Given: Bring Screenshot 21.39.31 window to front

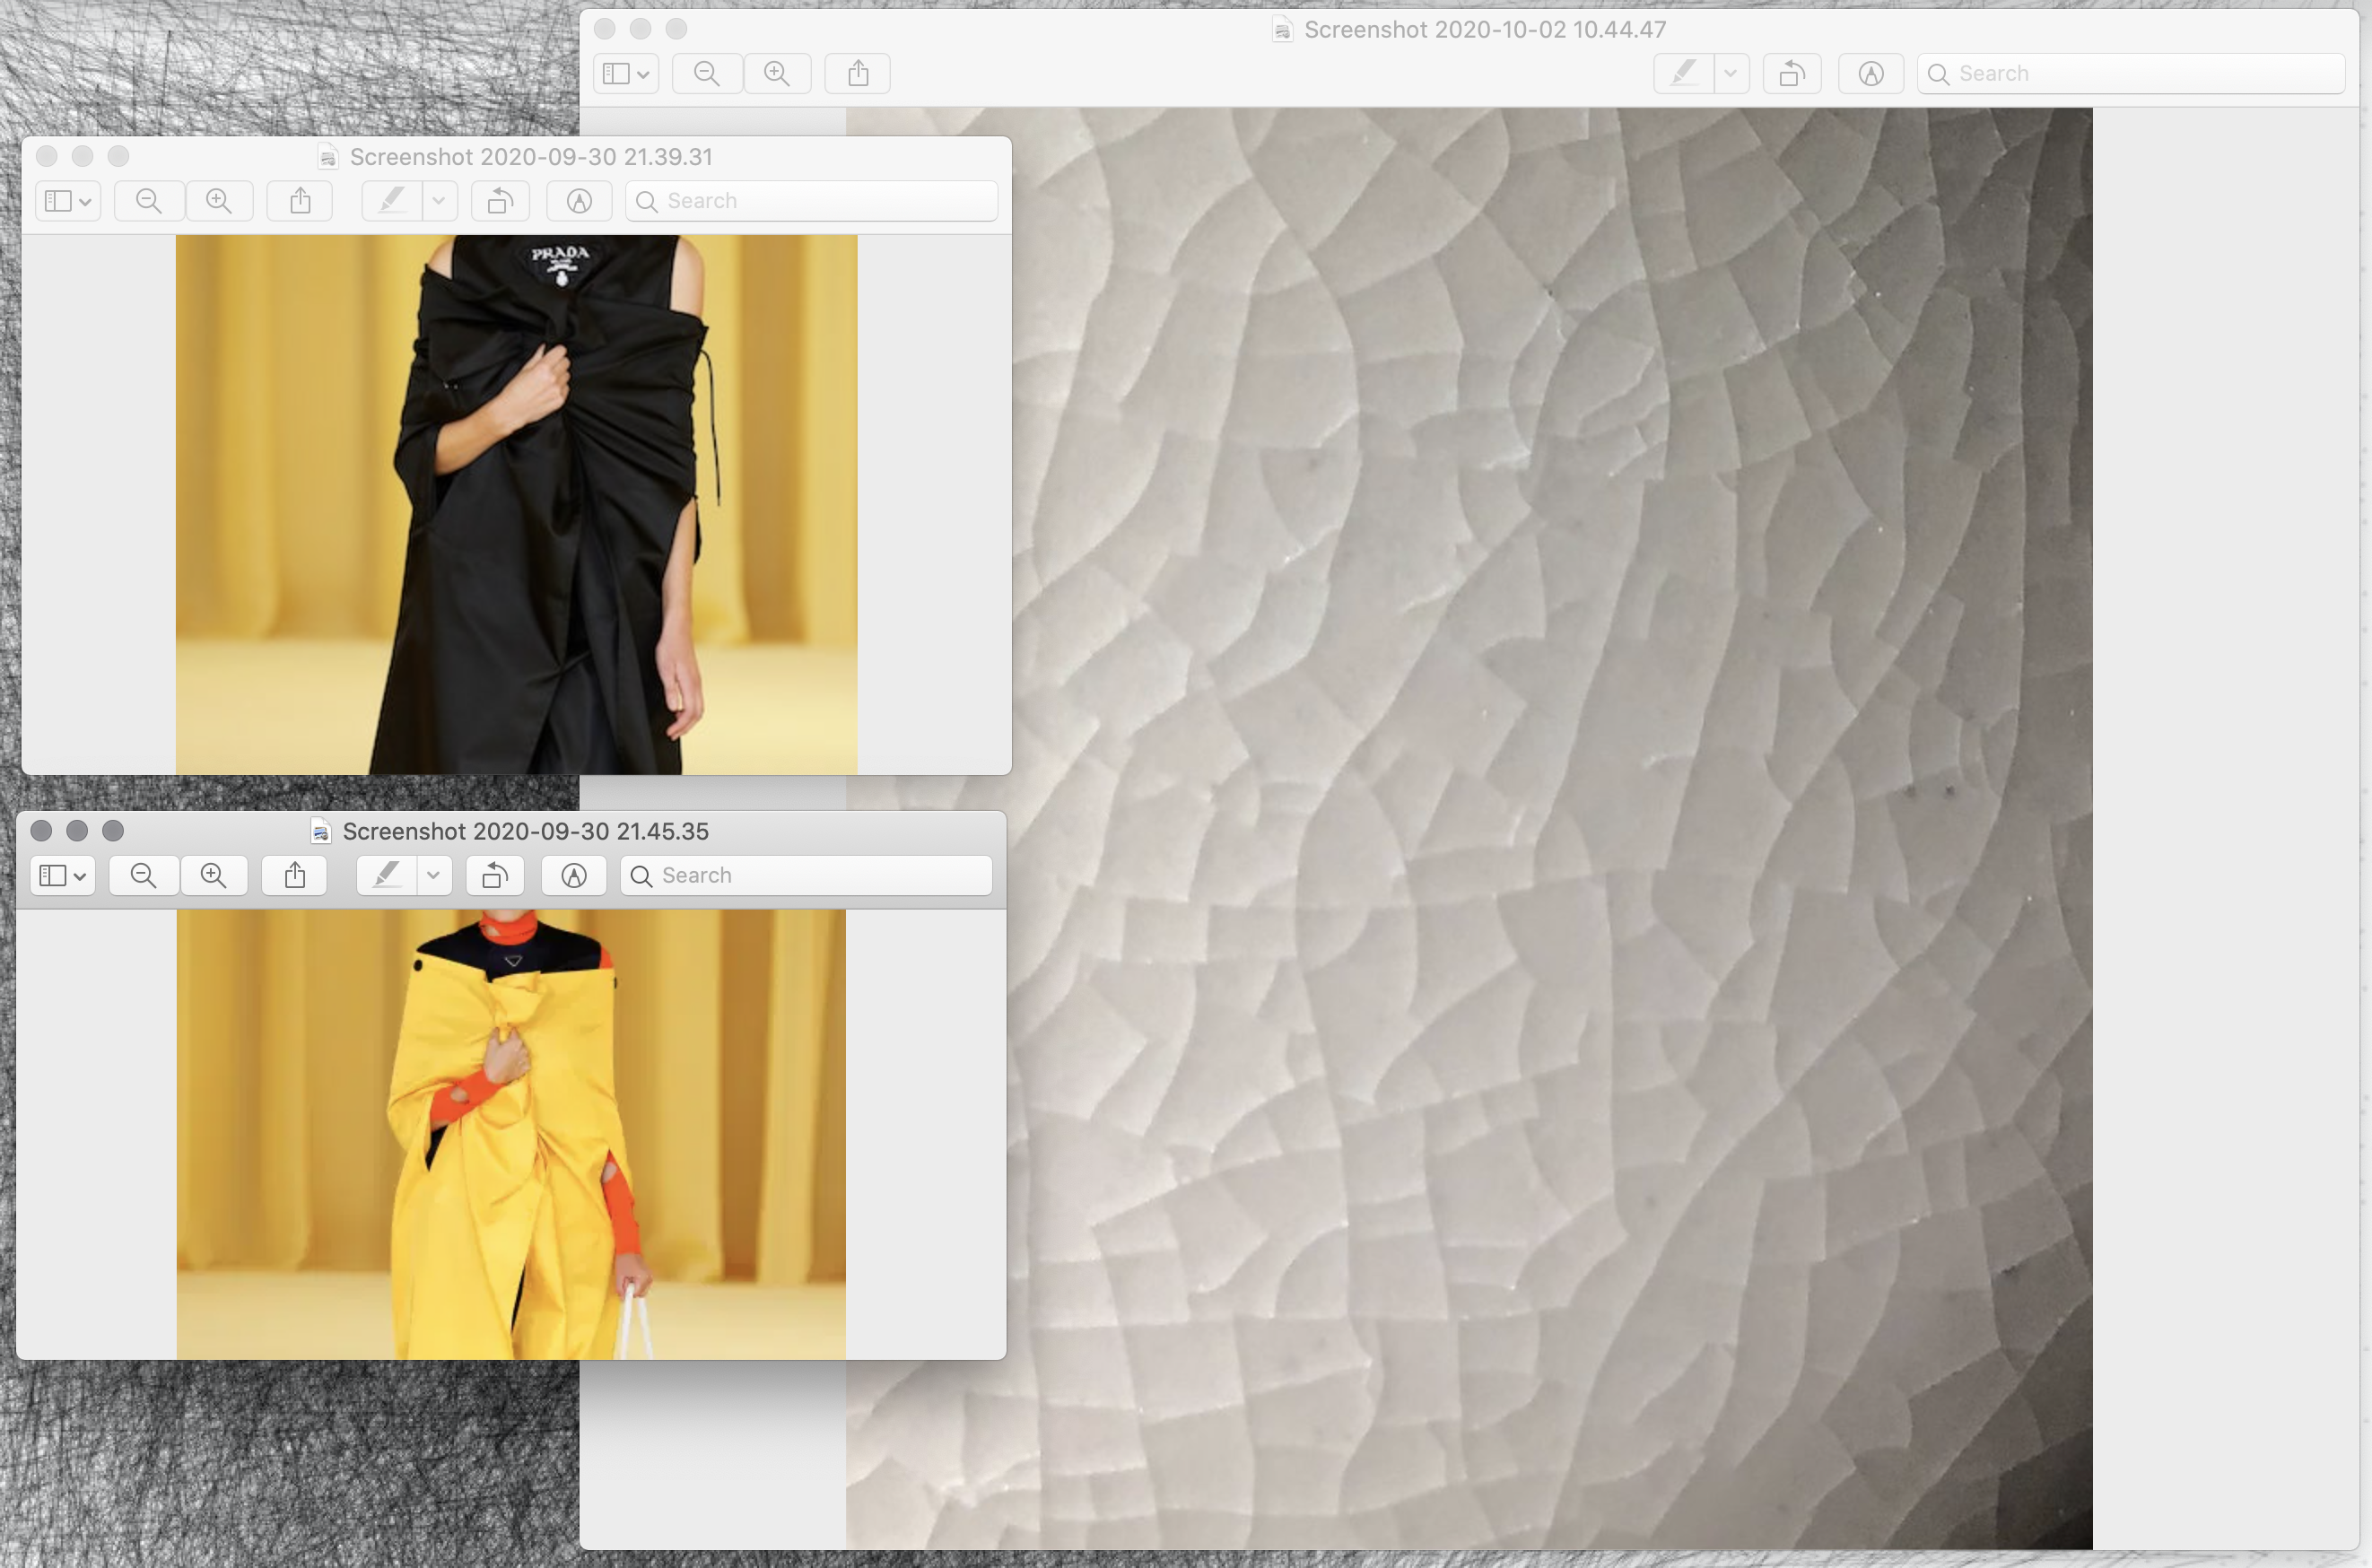Looking at the screenshot, I should pos(530,157).
